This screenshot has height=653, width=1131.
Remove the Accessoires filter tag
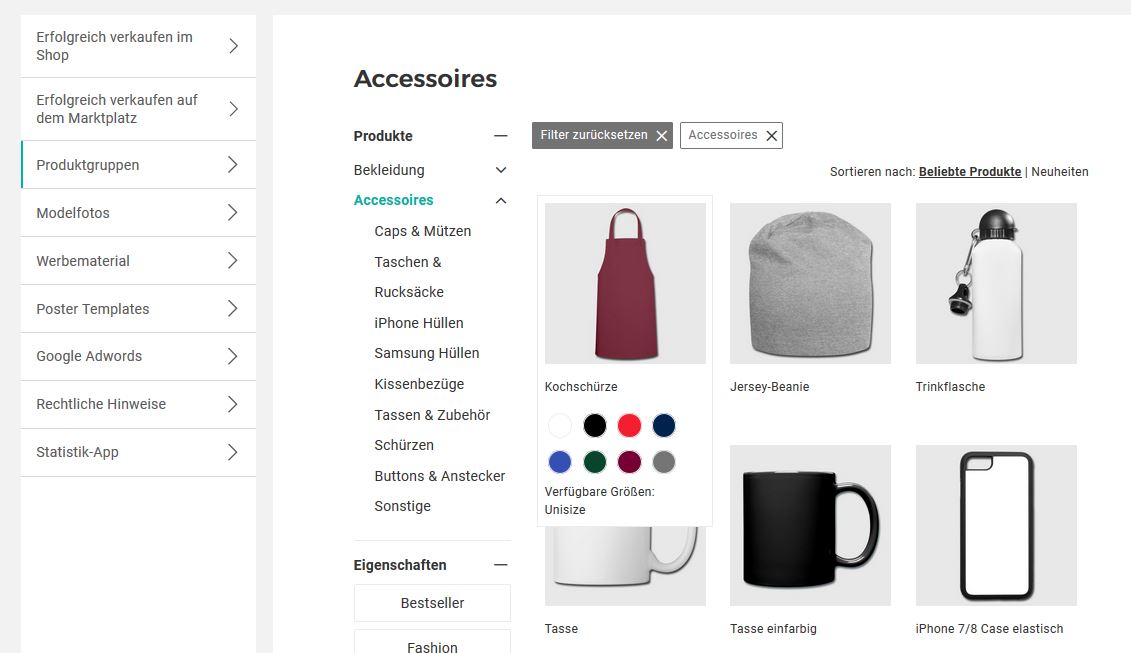coord(771,136)
